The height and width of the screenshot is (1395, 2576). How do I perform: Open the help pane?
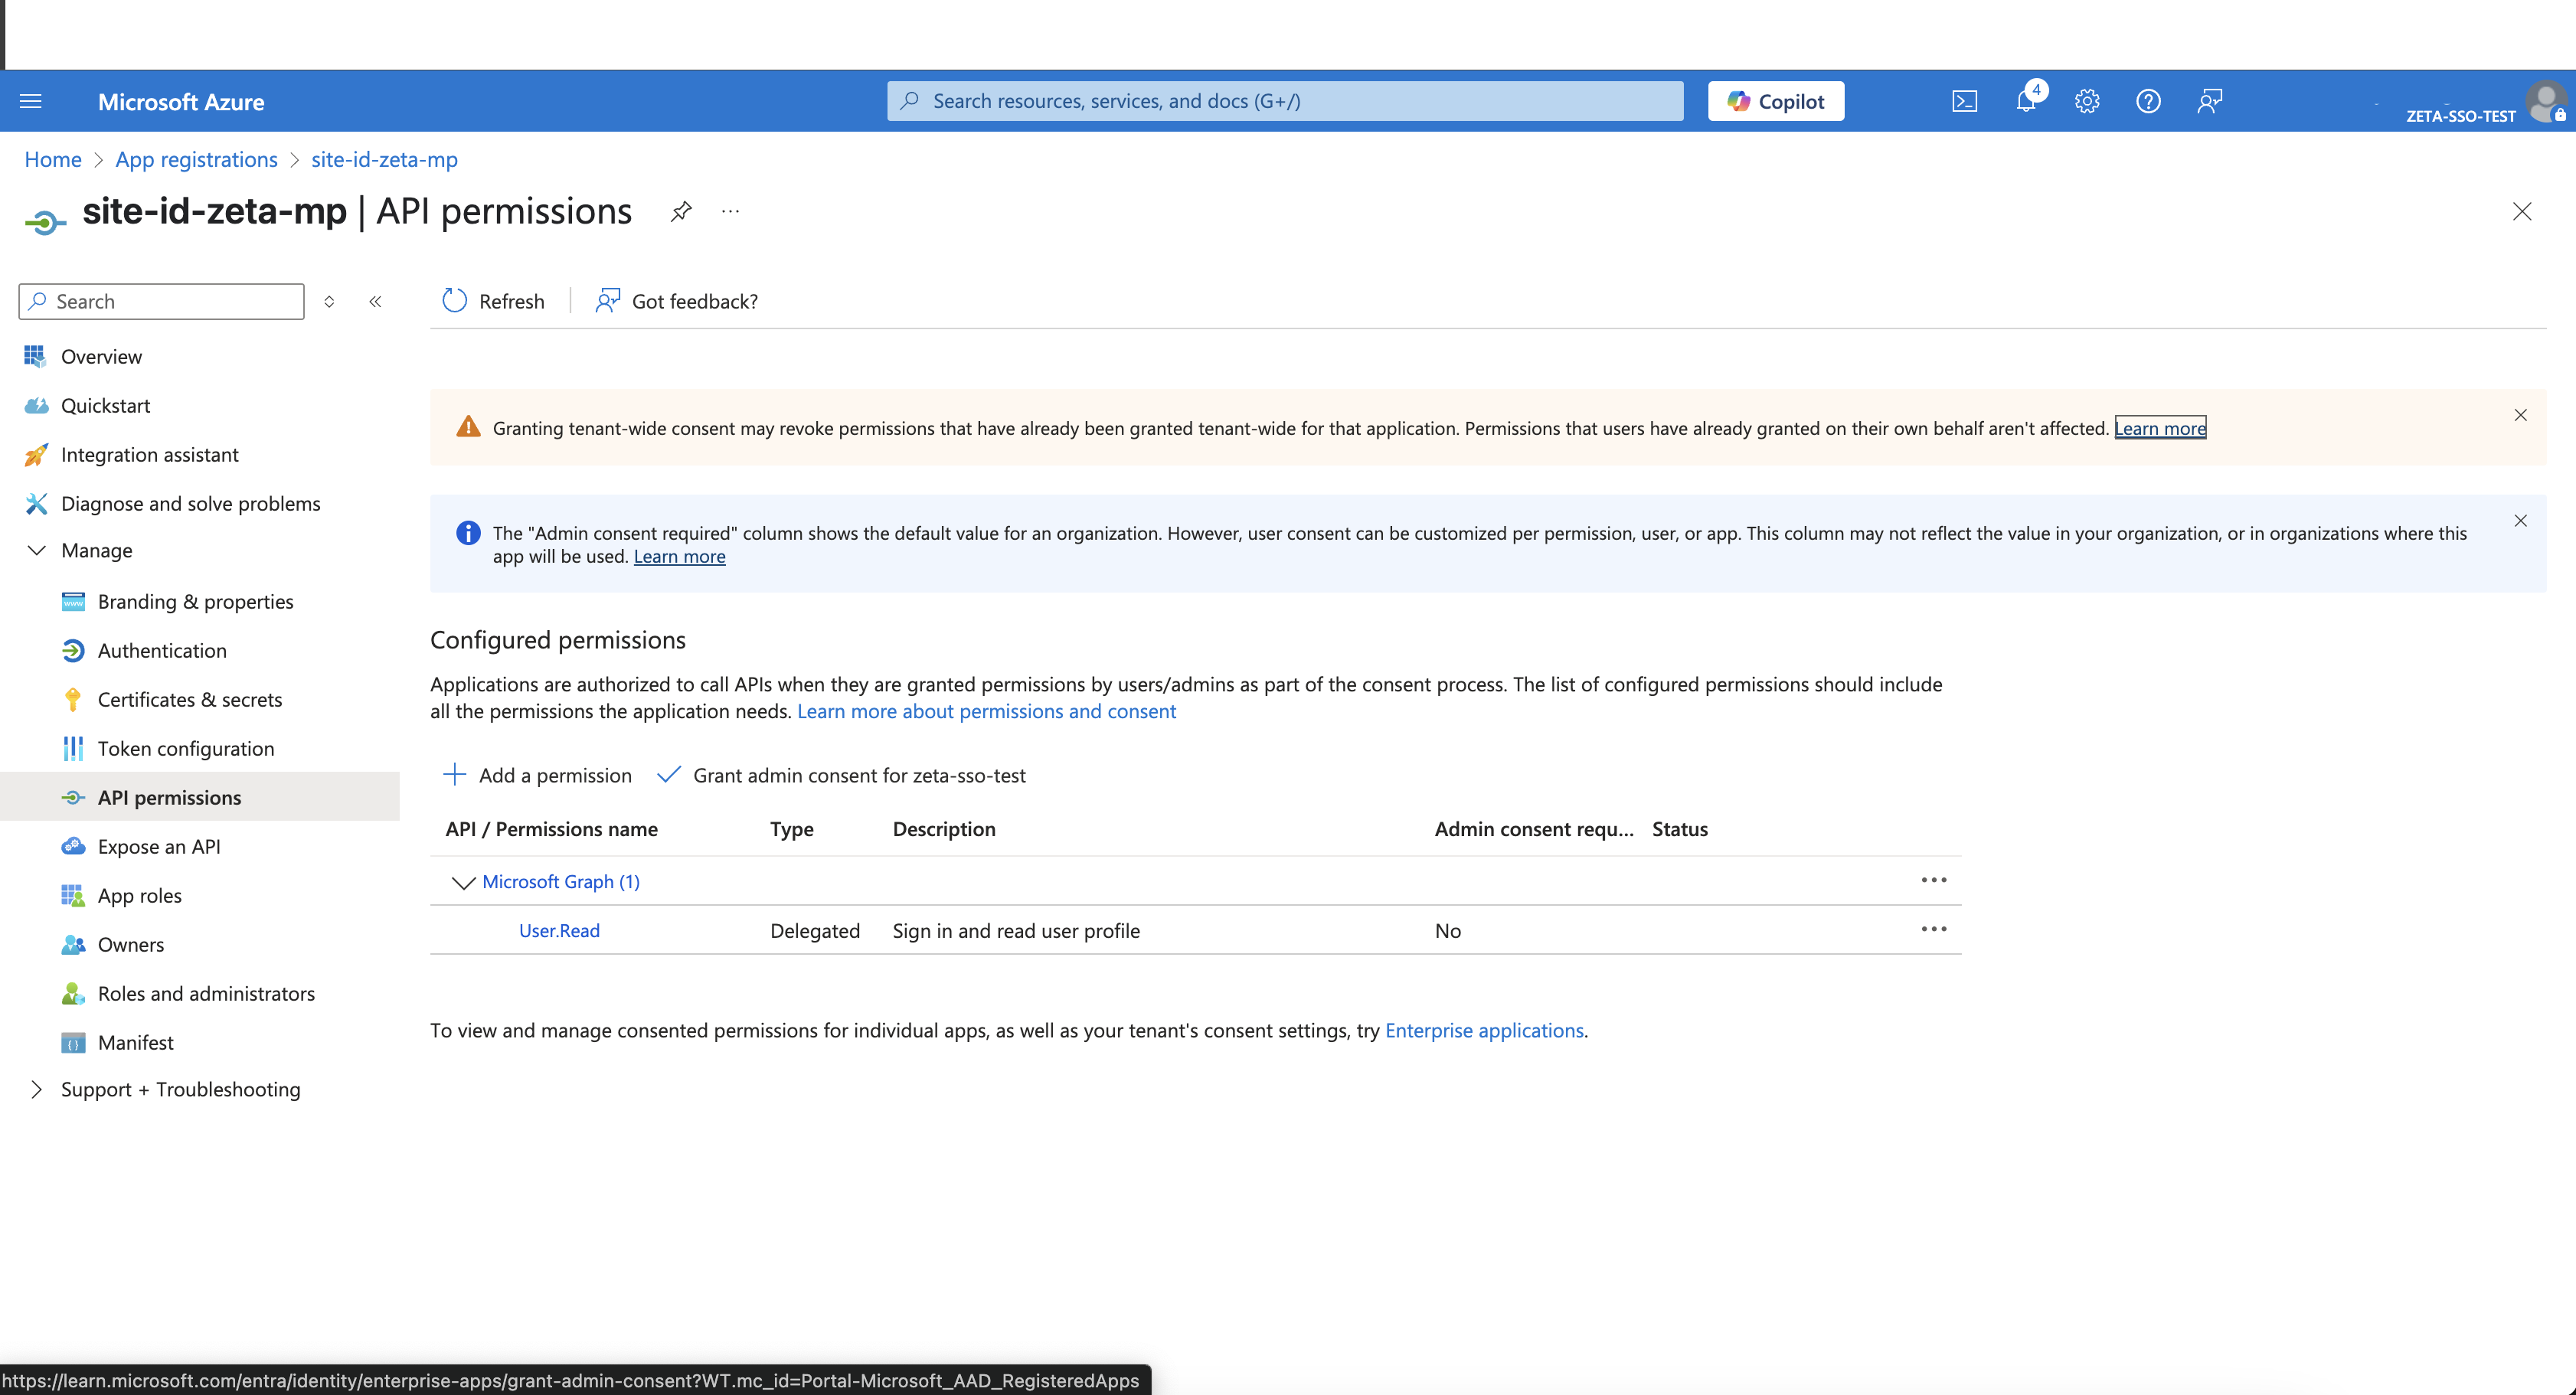(x=2148, y=100)
